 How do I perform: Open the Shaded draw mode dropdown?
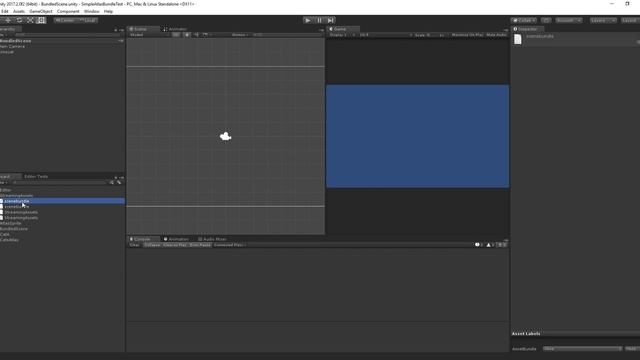(149, 35)
